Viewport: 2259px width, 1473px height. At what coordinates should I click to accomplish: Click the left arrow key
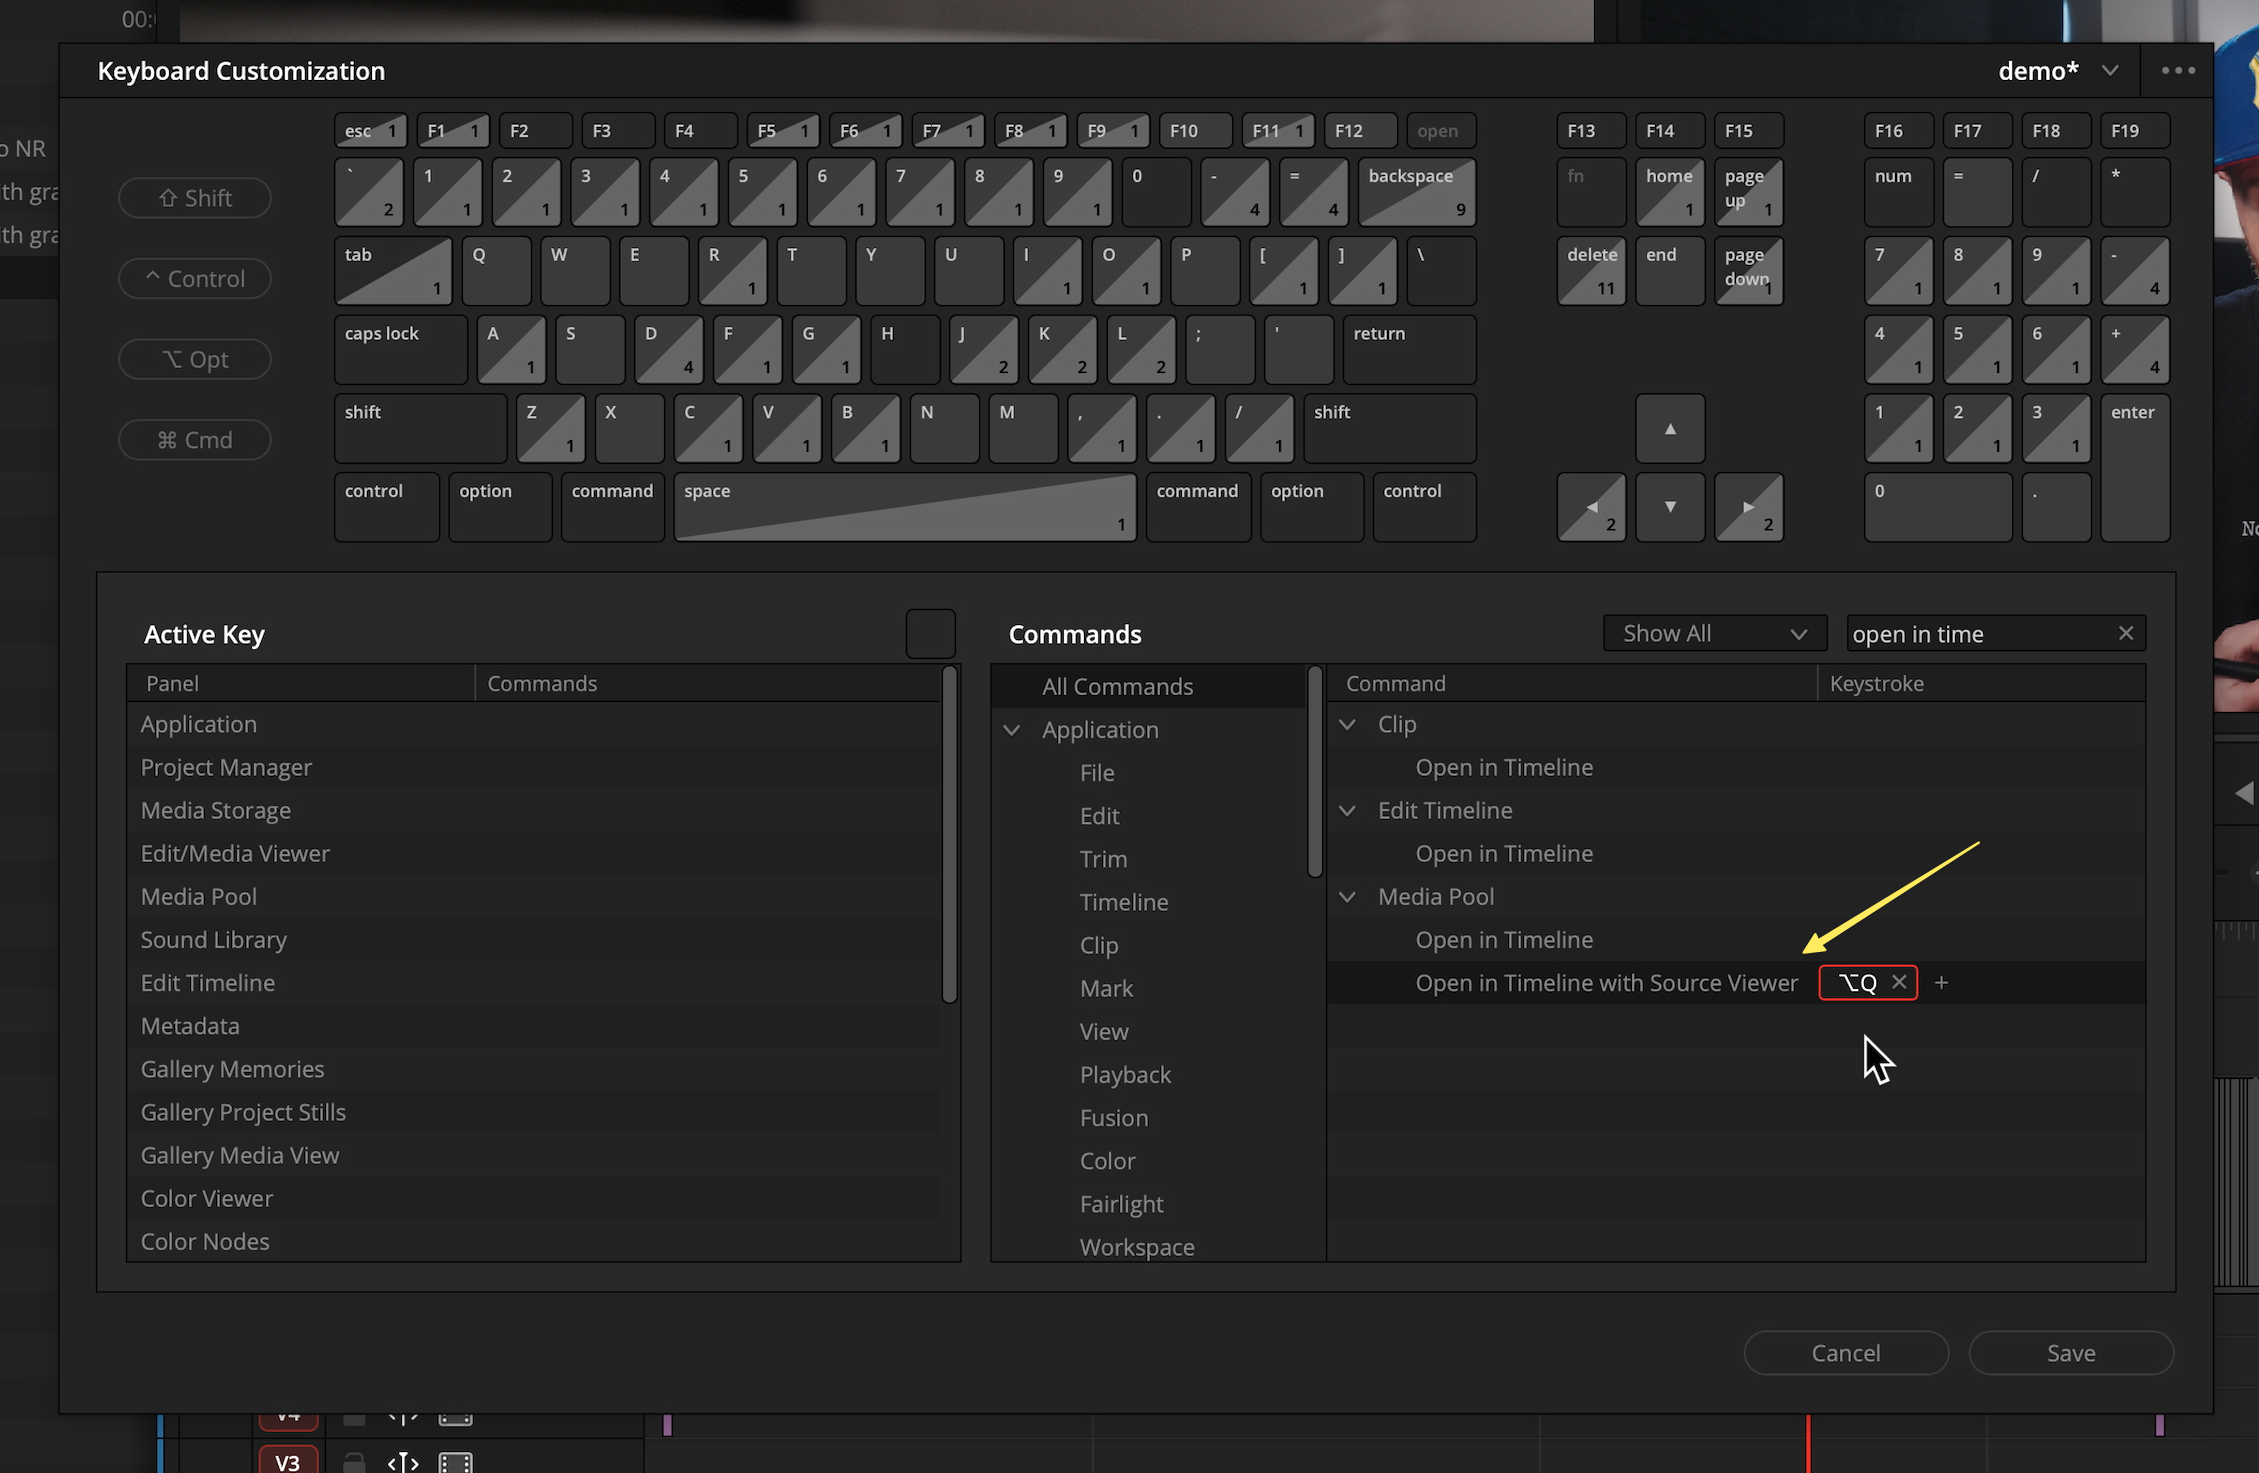tap(1591, 507)
